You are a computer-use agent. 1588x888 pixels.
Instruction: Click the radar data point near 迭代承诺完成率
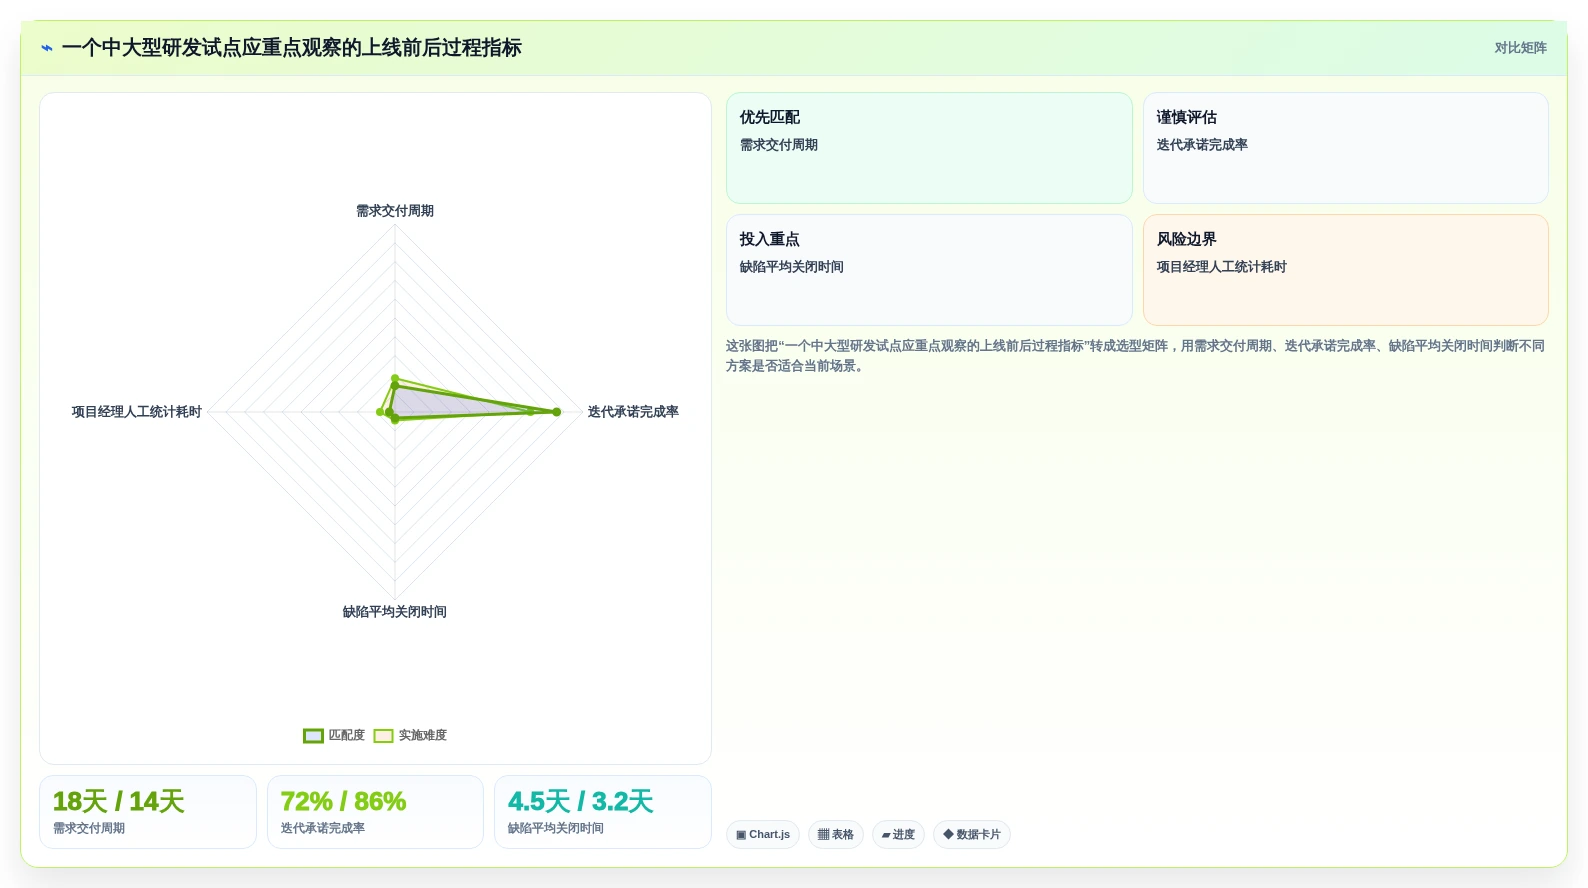coord(557,412)
